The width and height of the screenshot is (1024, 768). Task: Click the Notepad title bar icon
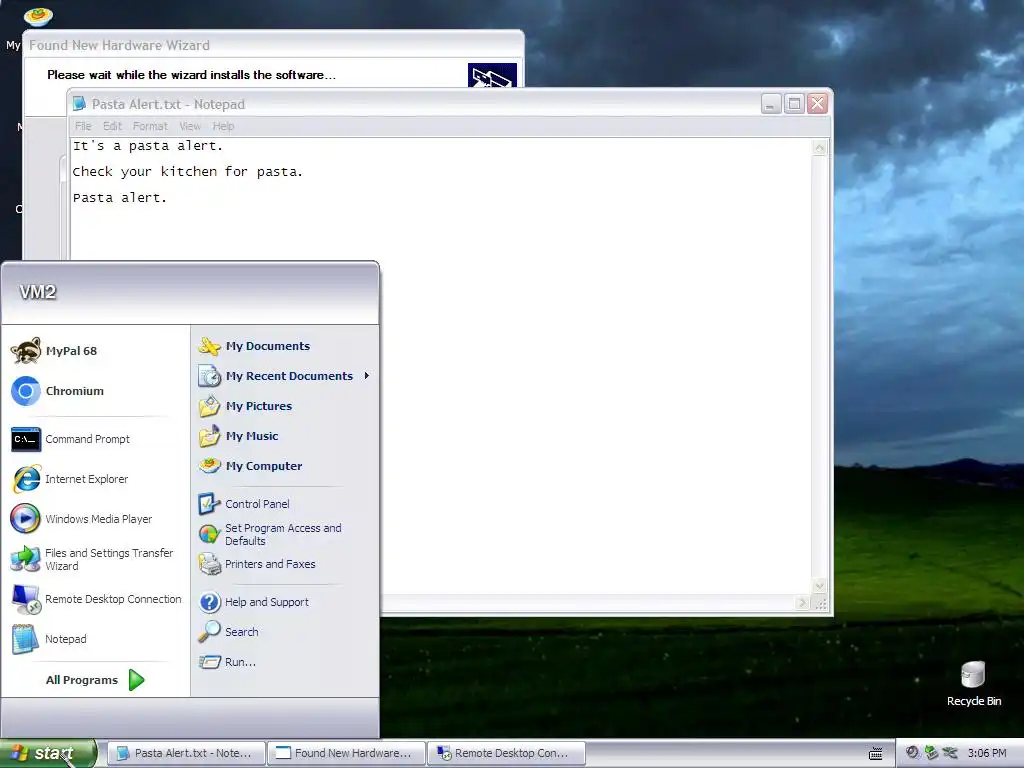point(80,104)
